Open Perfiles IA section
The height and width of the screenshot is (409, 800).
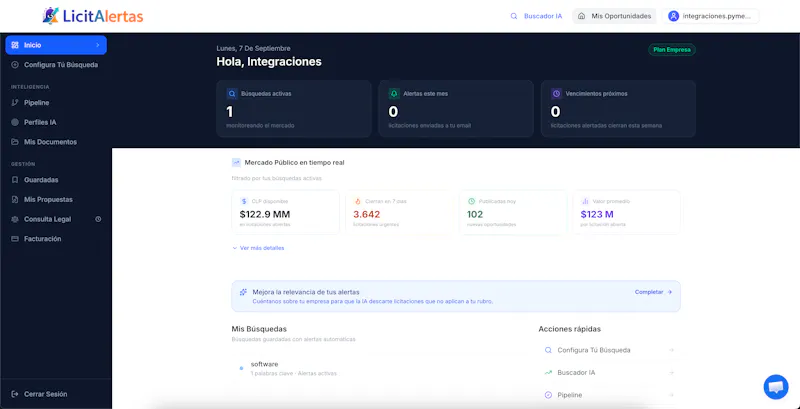click(x=56, y=122)
